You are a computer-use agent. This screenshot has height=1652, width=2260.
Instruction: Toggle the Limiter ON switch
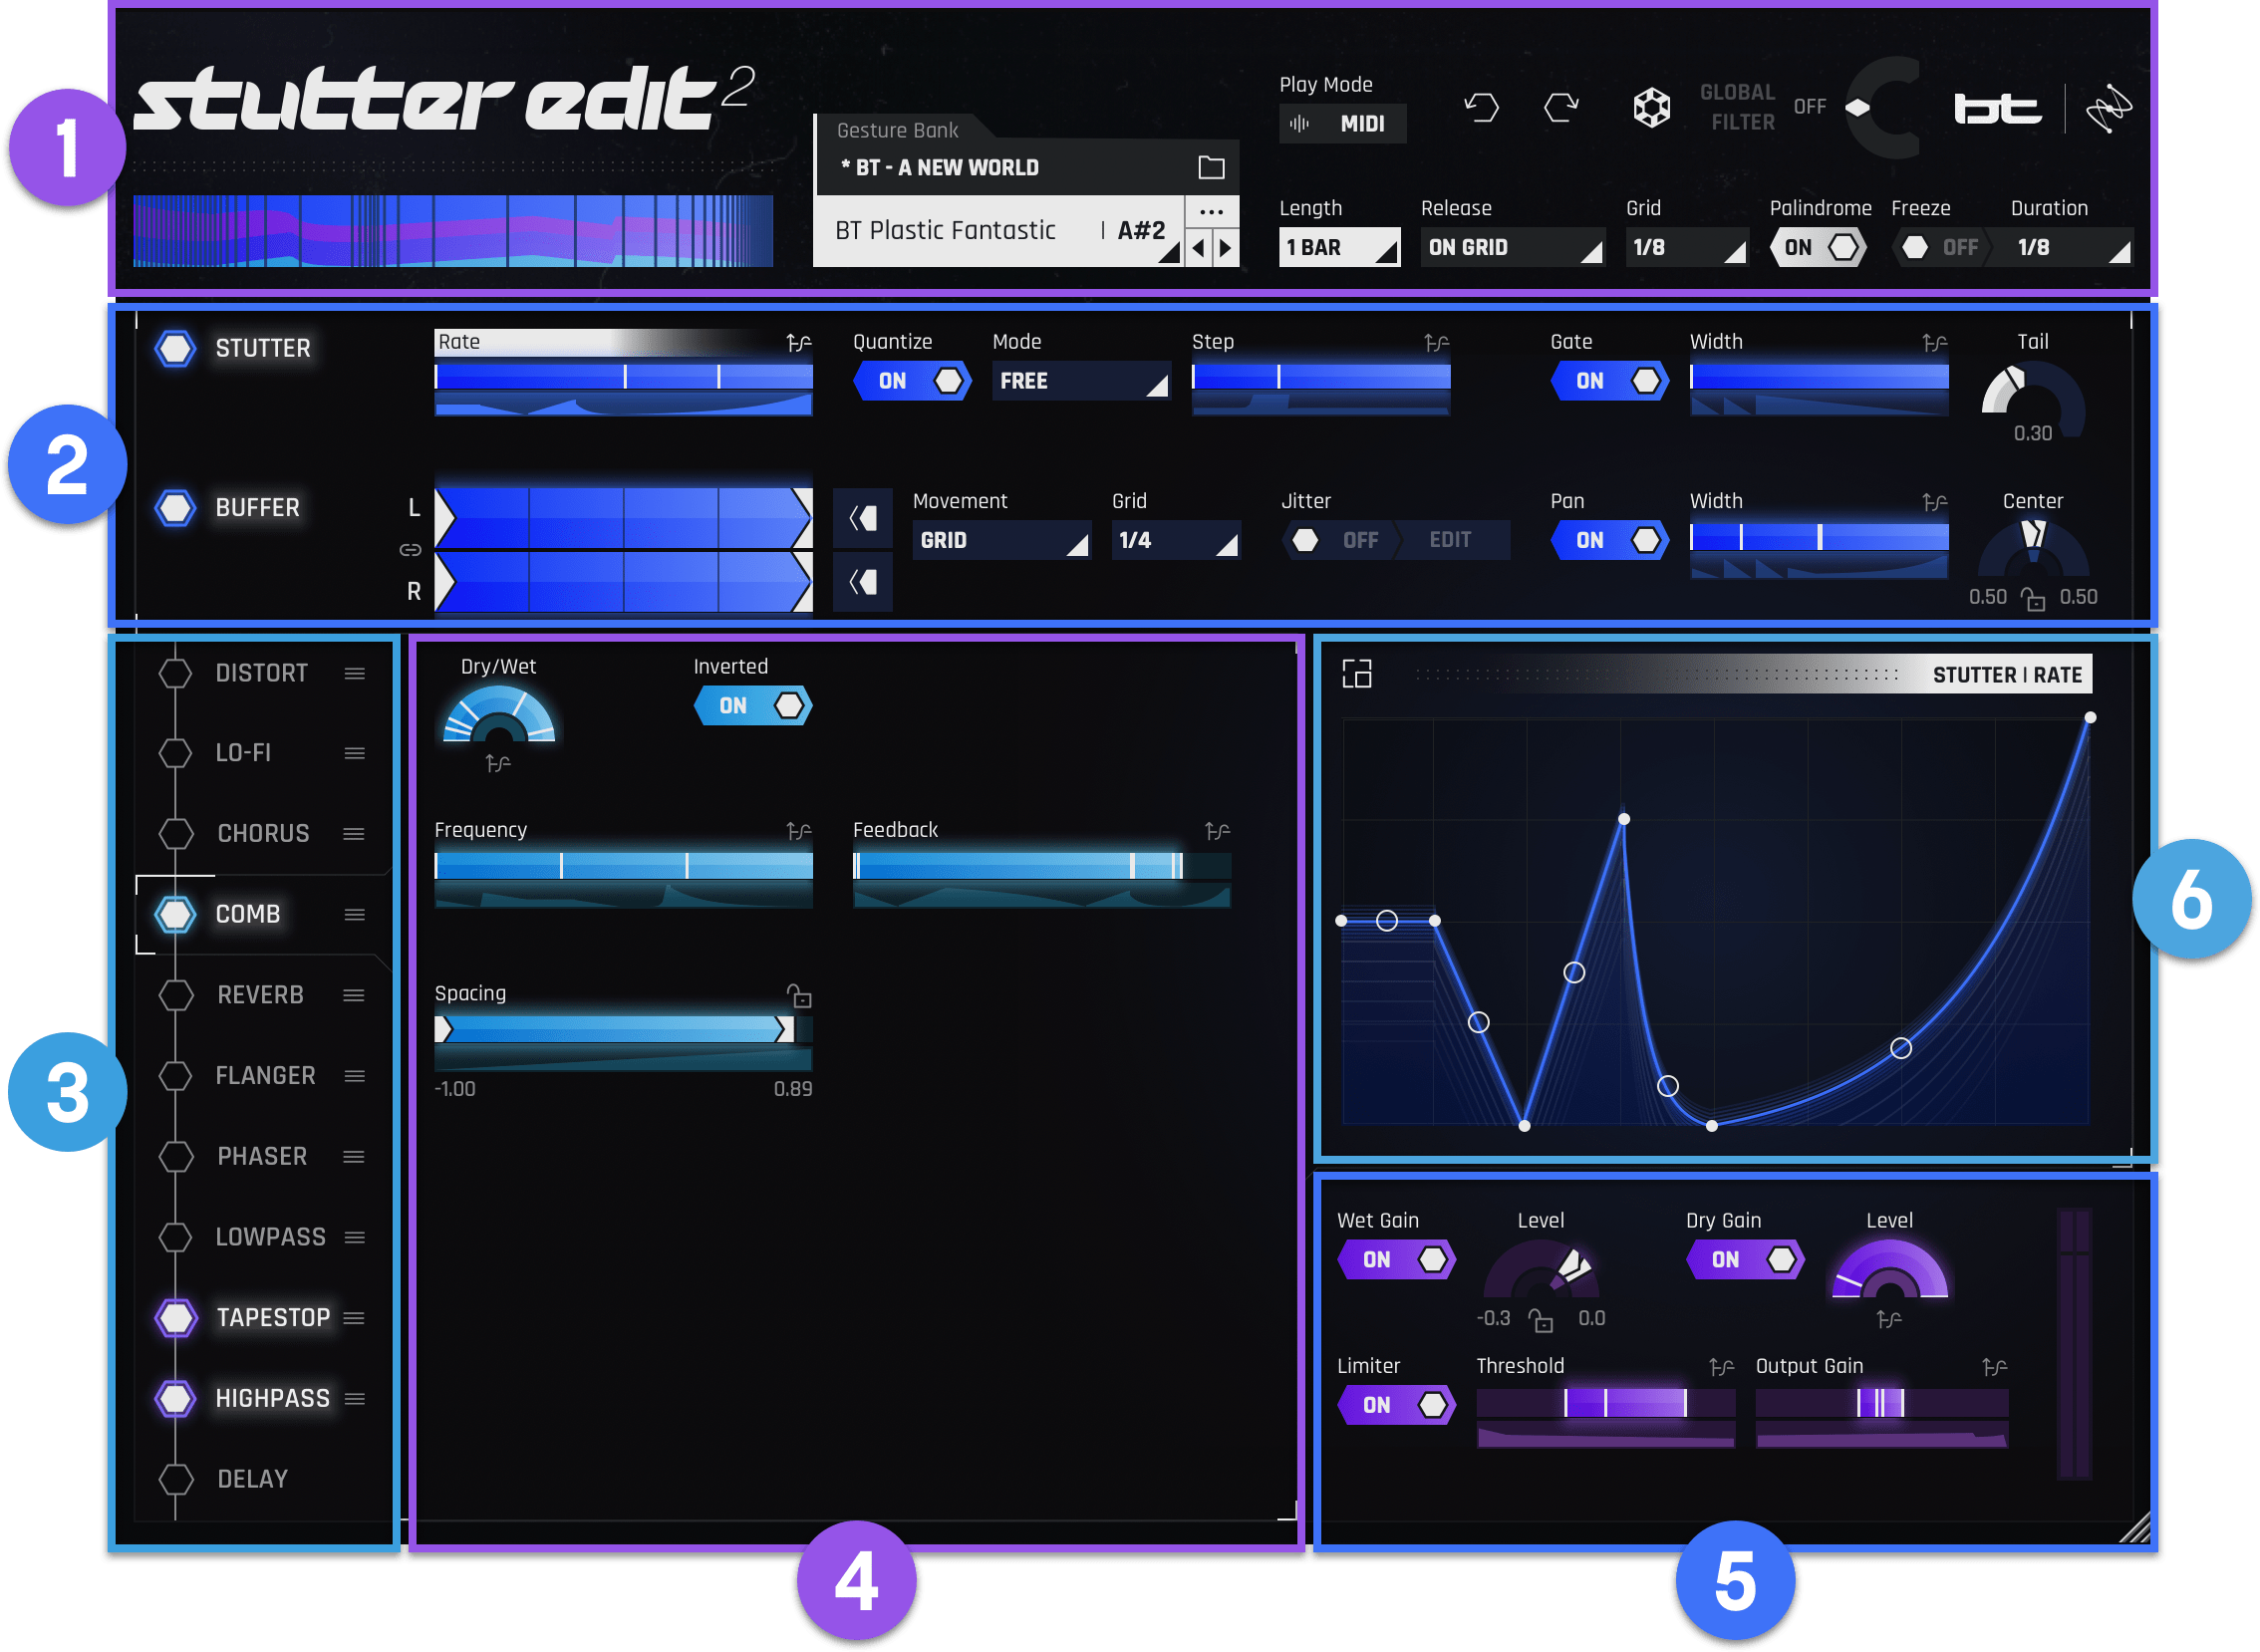[1396, 1406]
